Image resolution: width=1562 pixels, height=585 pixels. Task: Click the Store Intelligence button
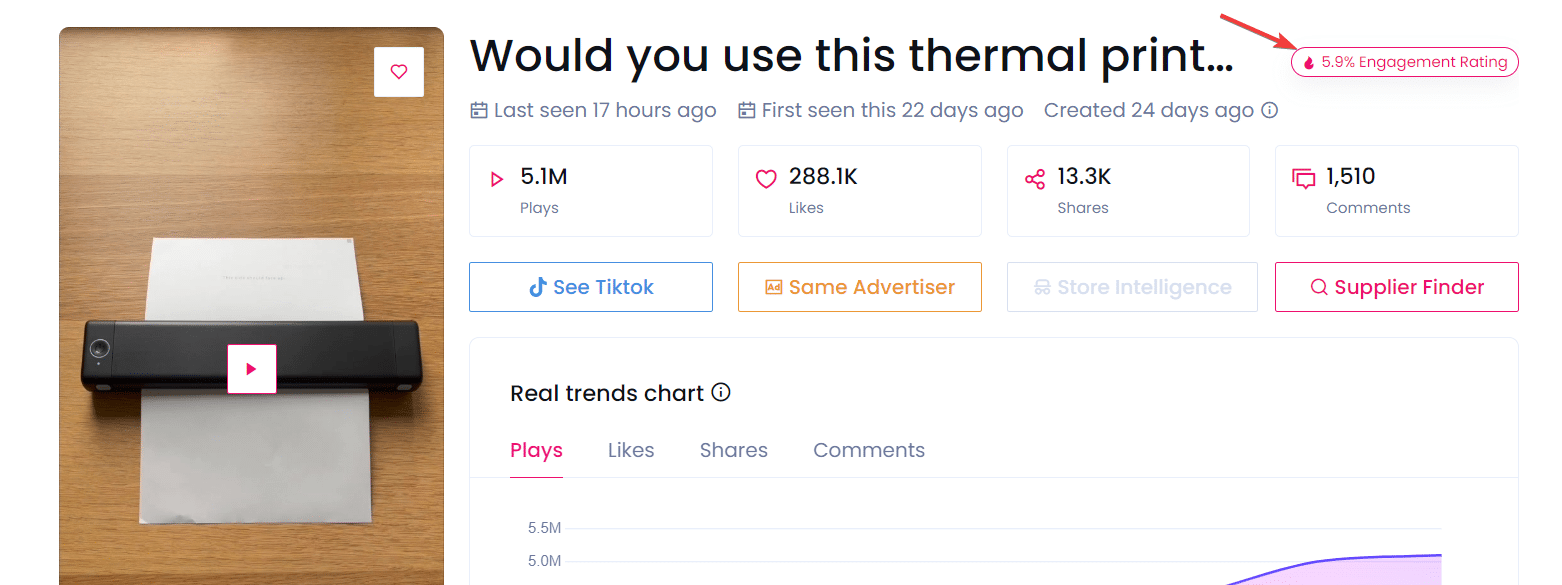coord(1131,287)
